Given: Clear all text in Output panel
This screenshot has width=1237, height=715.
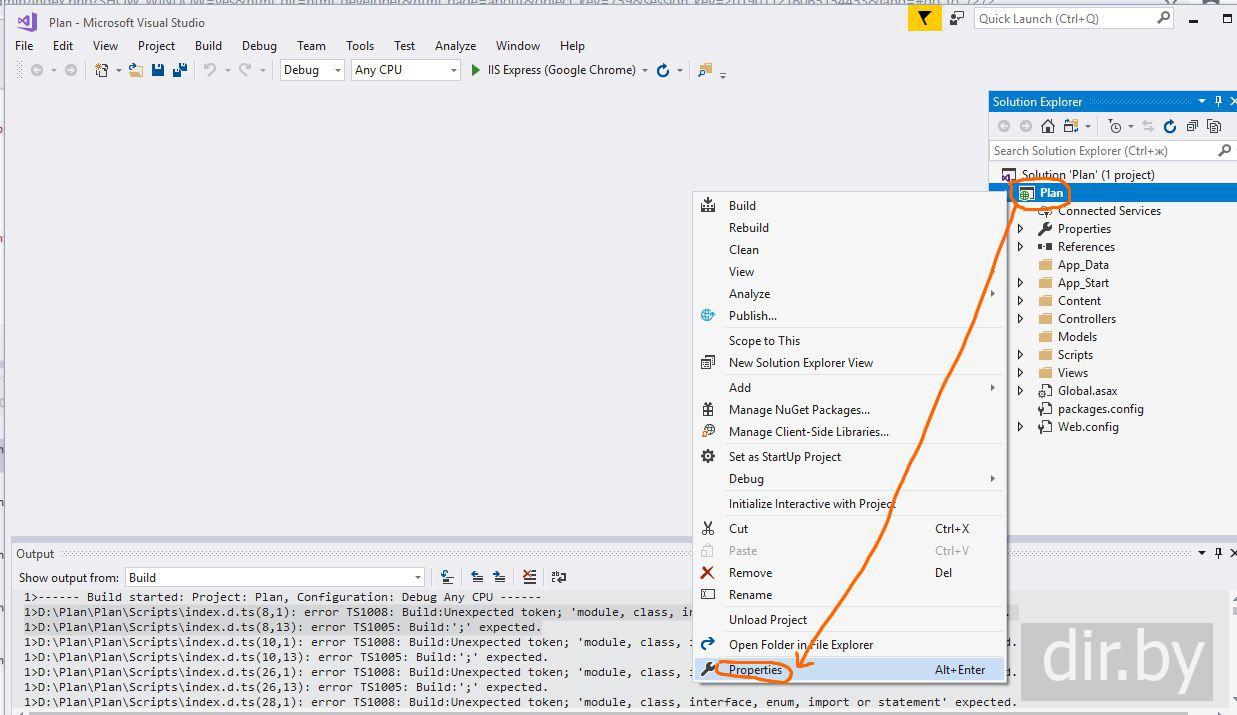Looking at the screenshot, I should (x=529, y=577).
